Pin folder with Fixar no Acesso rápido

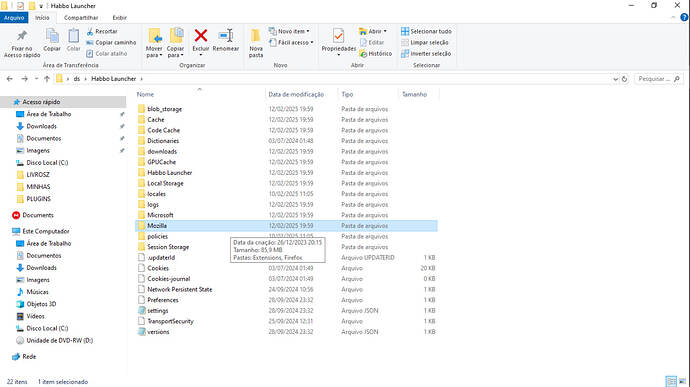point(22,44)
